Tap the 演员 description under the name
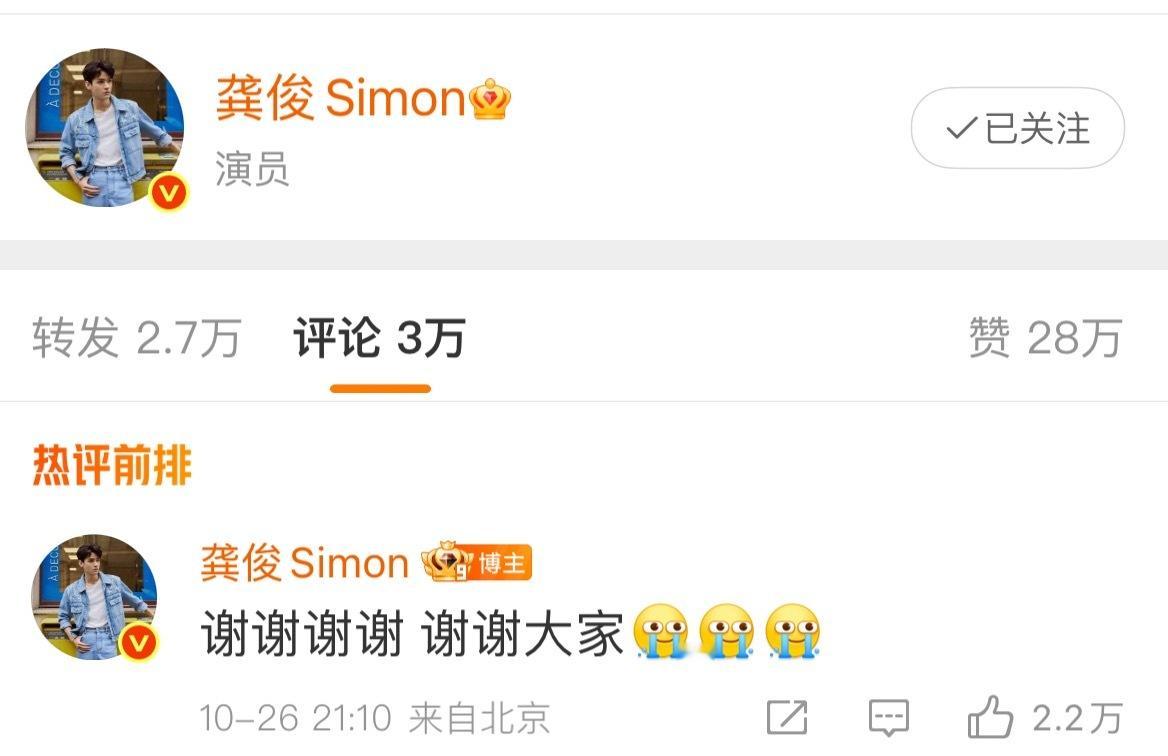 point(252,168)
